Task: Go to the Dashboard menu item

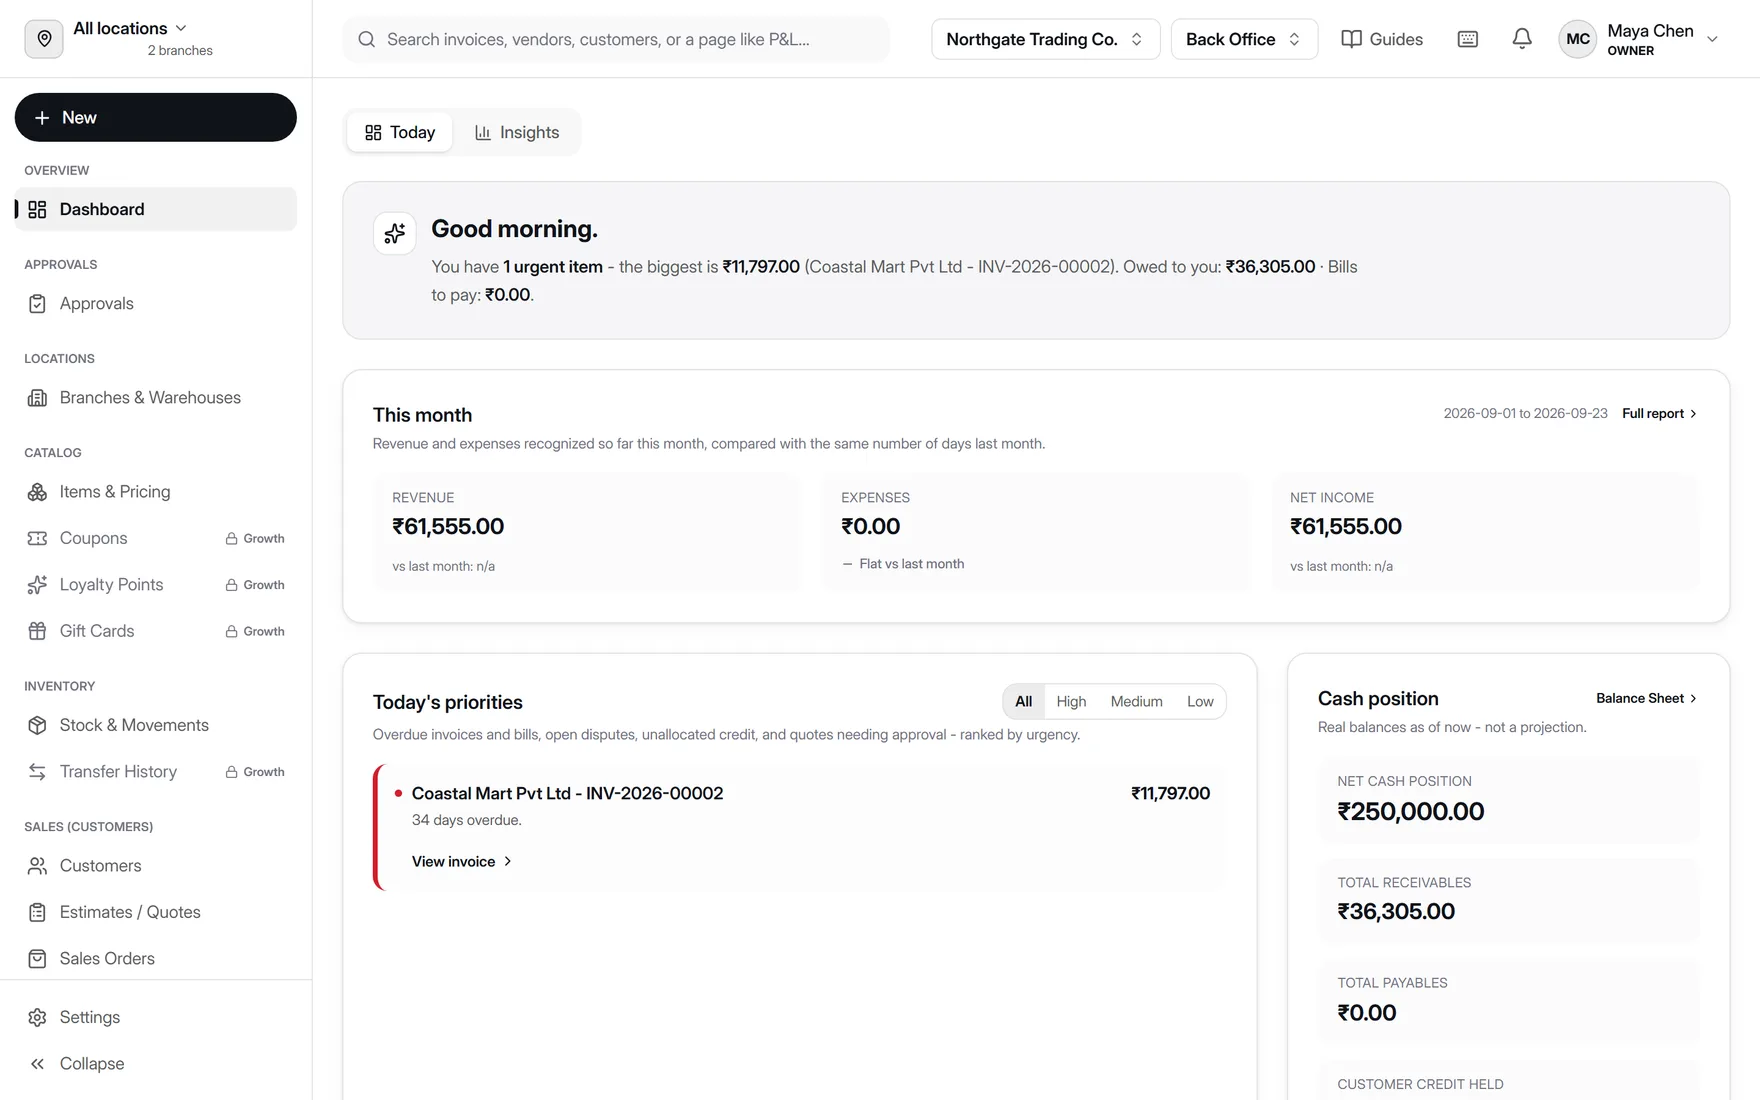Action: coord(156,209)
